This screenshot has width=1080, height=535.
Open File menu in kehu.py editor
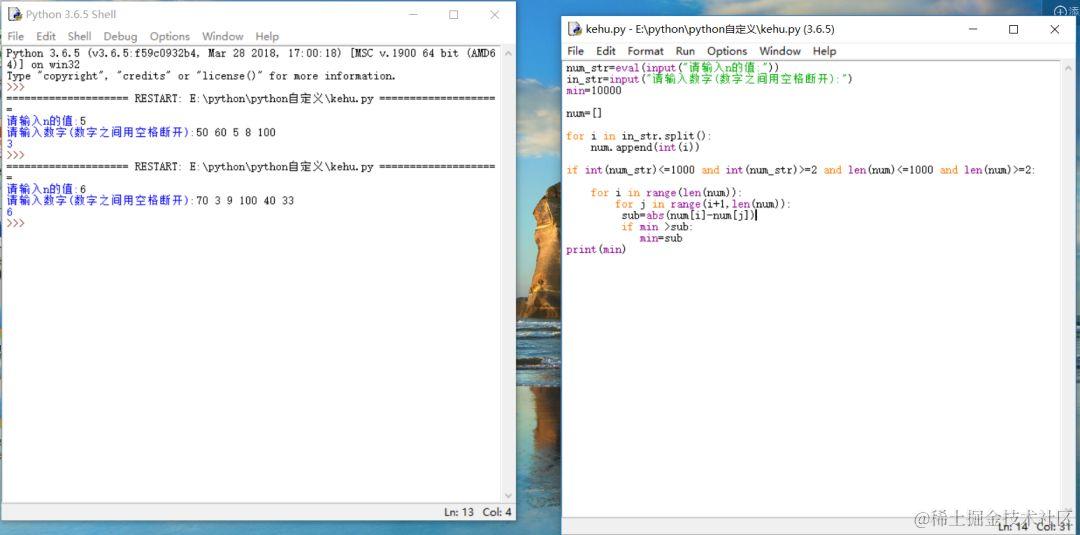(575, 51)
